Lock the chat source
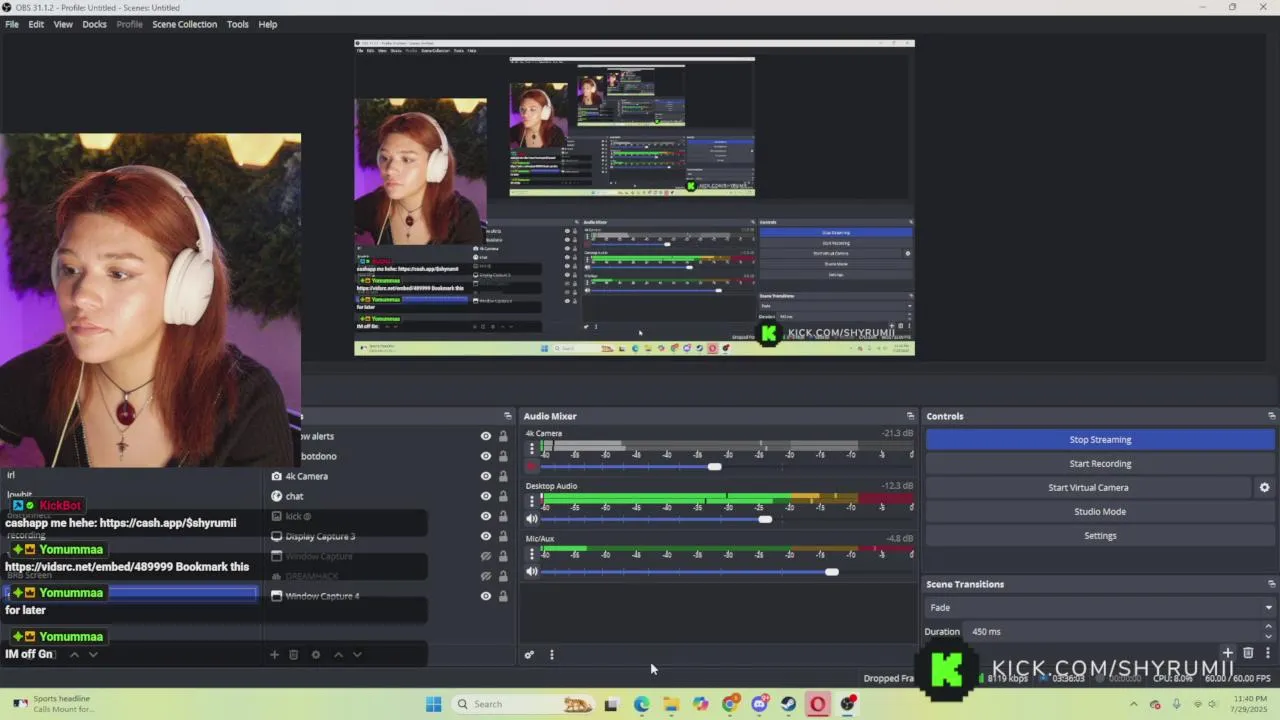The width and height of the screenshot is (1280, 720). (503, 496)
